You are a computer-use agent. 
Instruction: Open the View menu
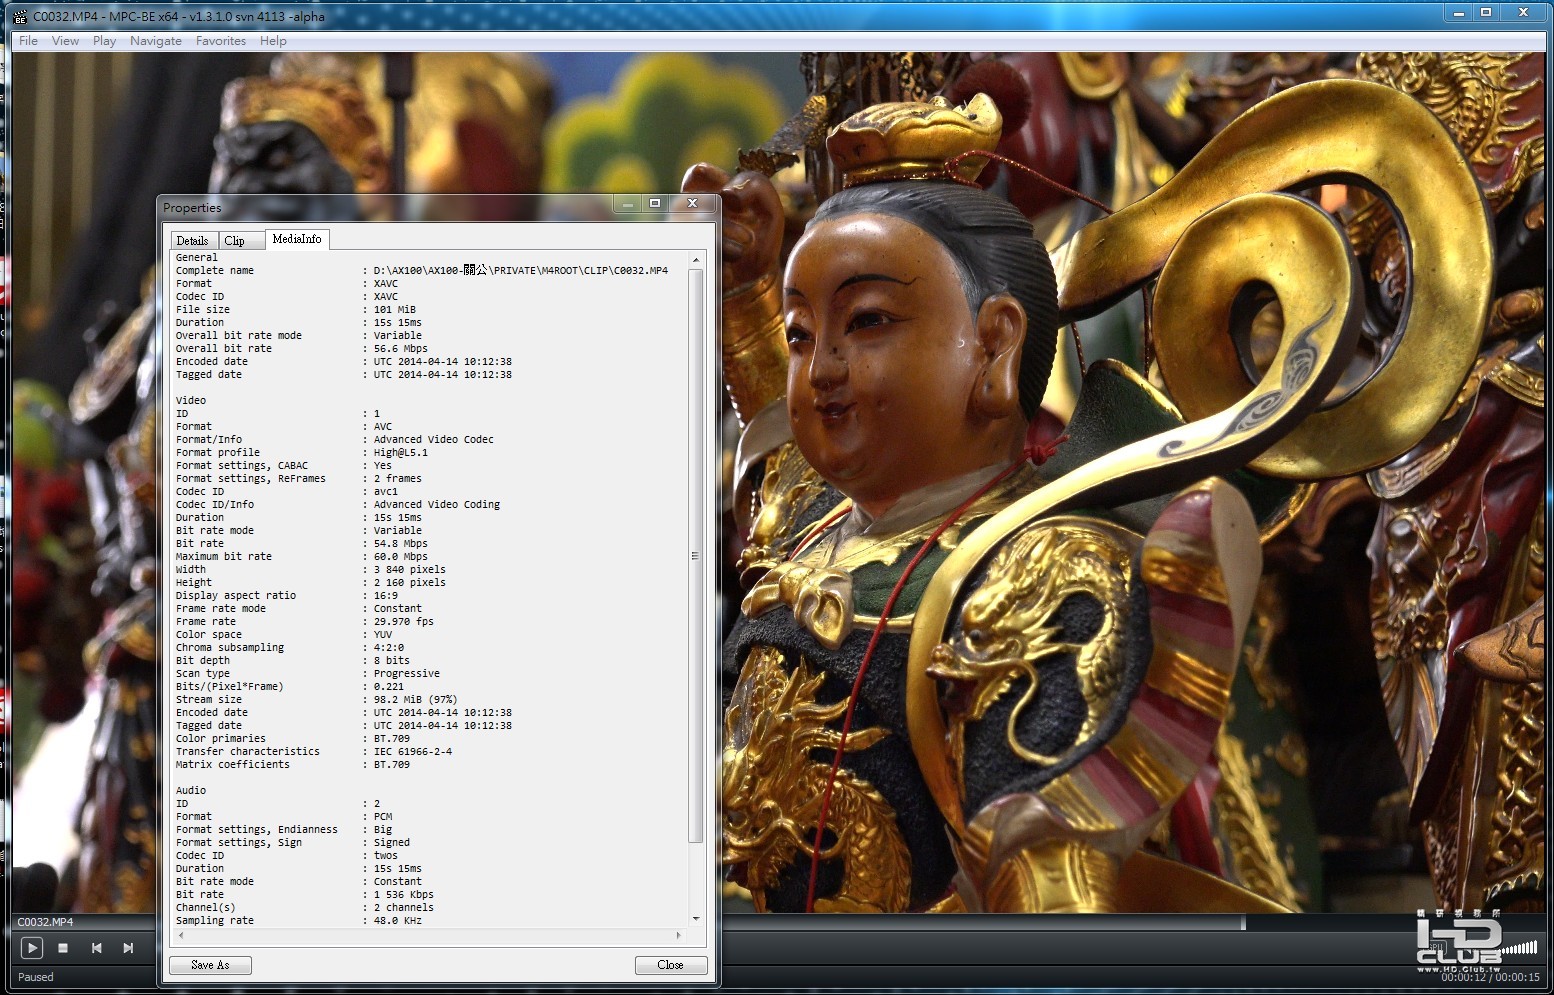click(x=65, y=41)
